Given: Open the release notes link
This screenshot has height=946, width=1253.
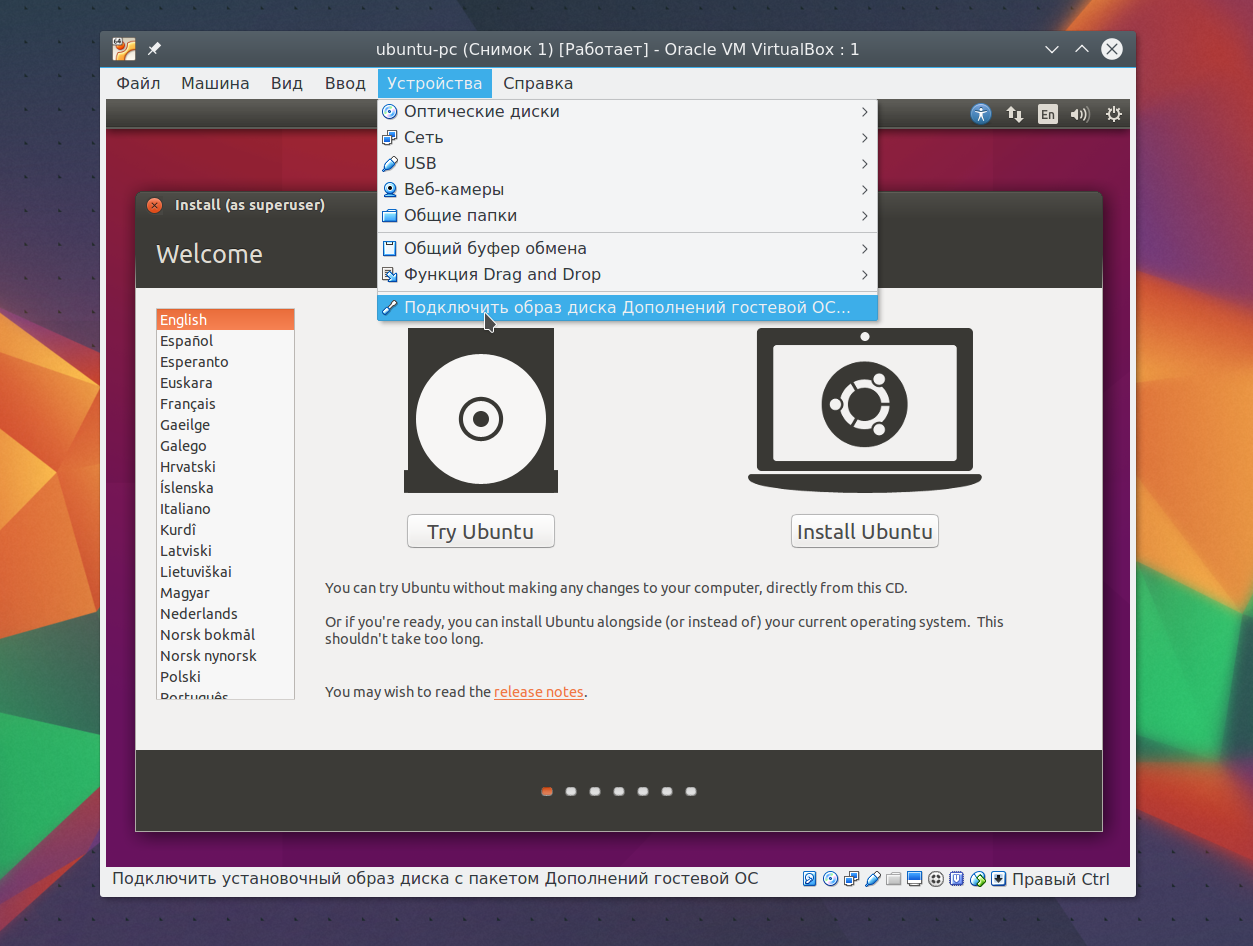Looking at the screenshot, I should click(x=539, y=691).
